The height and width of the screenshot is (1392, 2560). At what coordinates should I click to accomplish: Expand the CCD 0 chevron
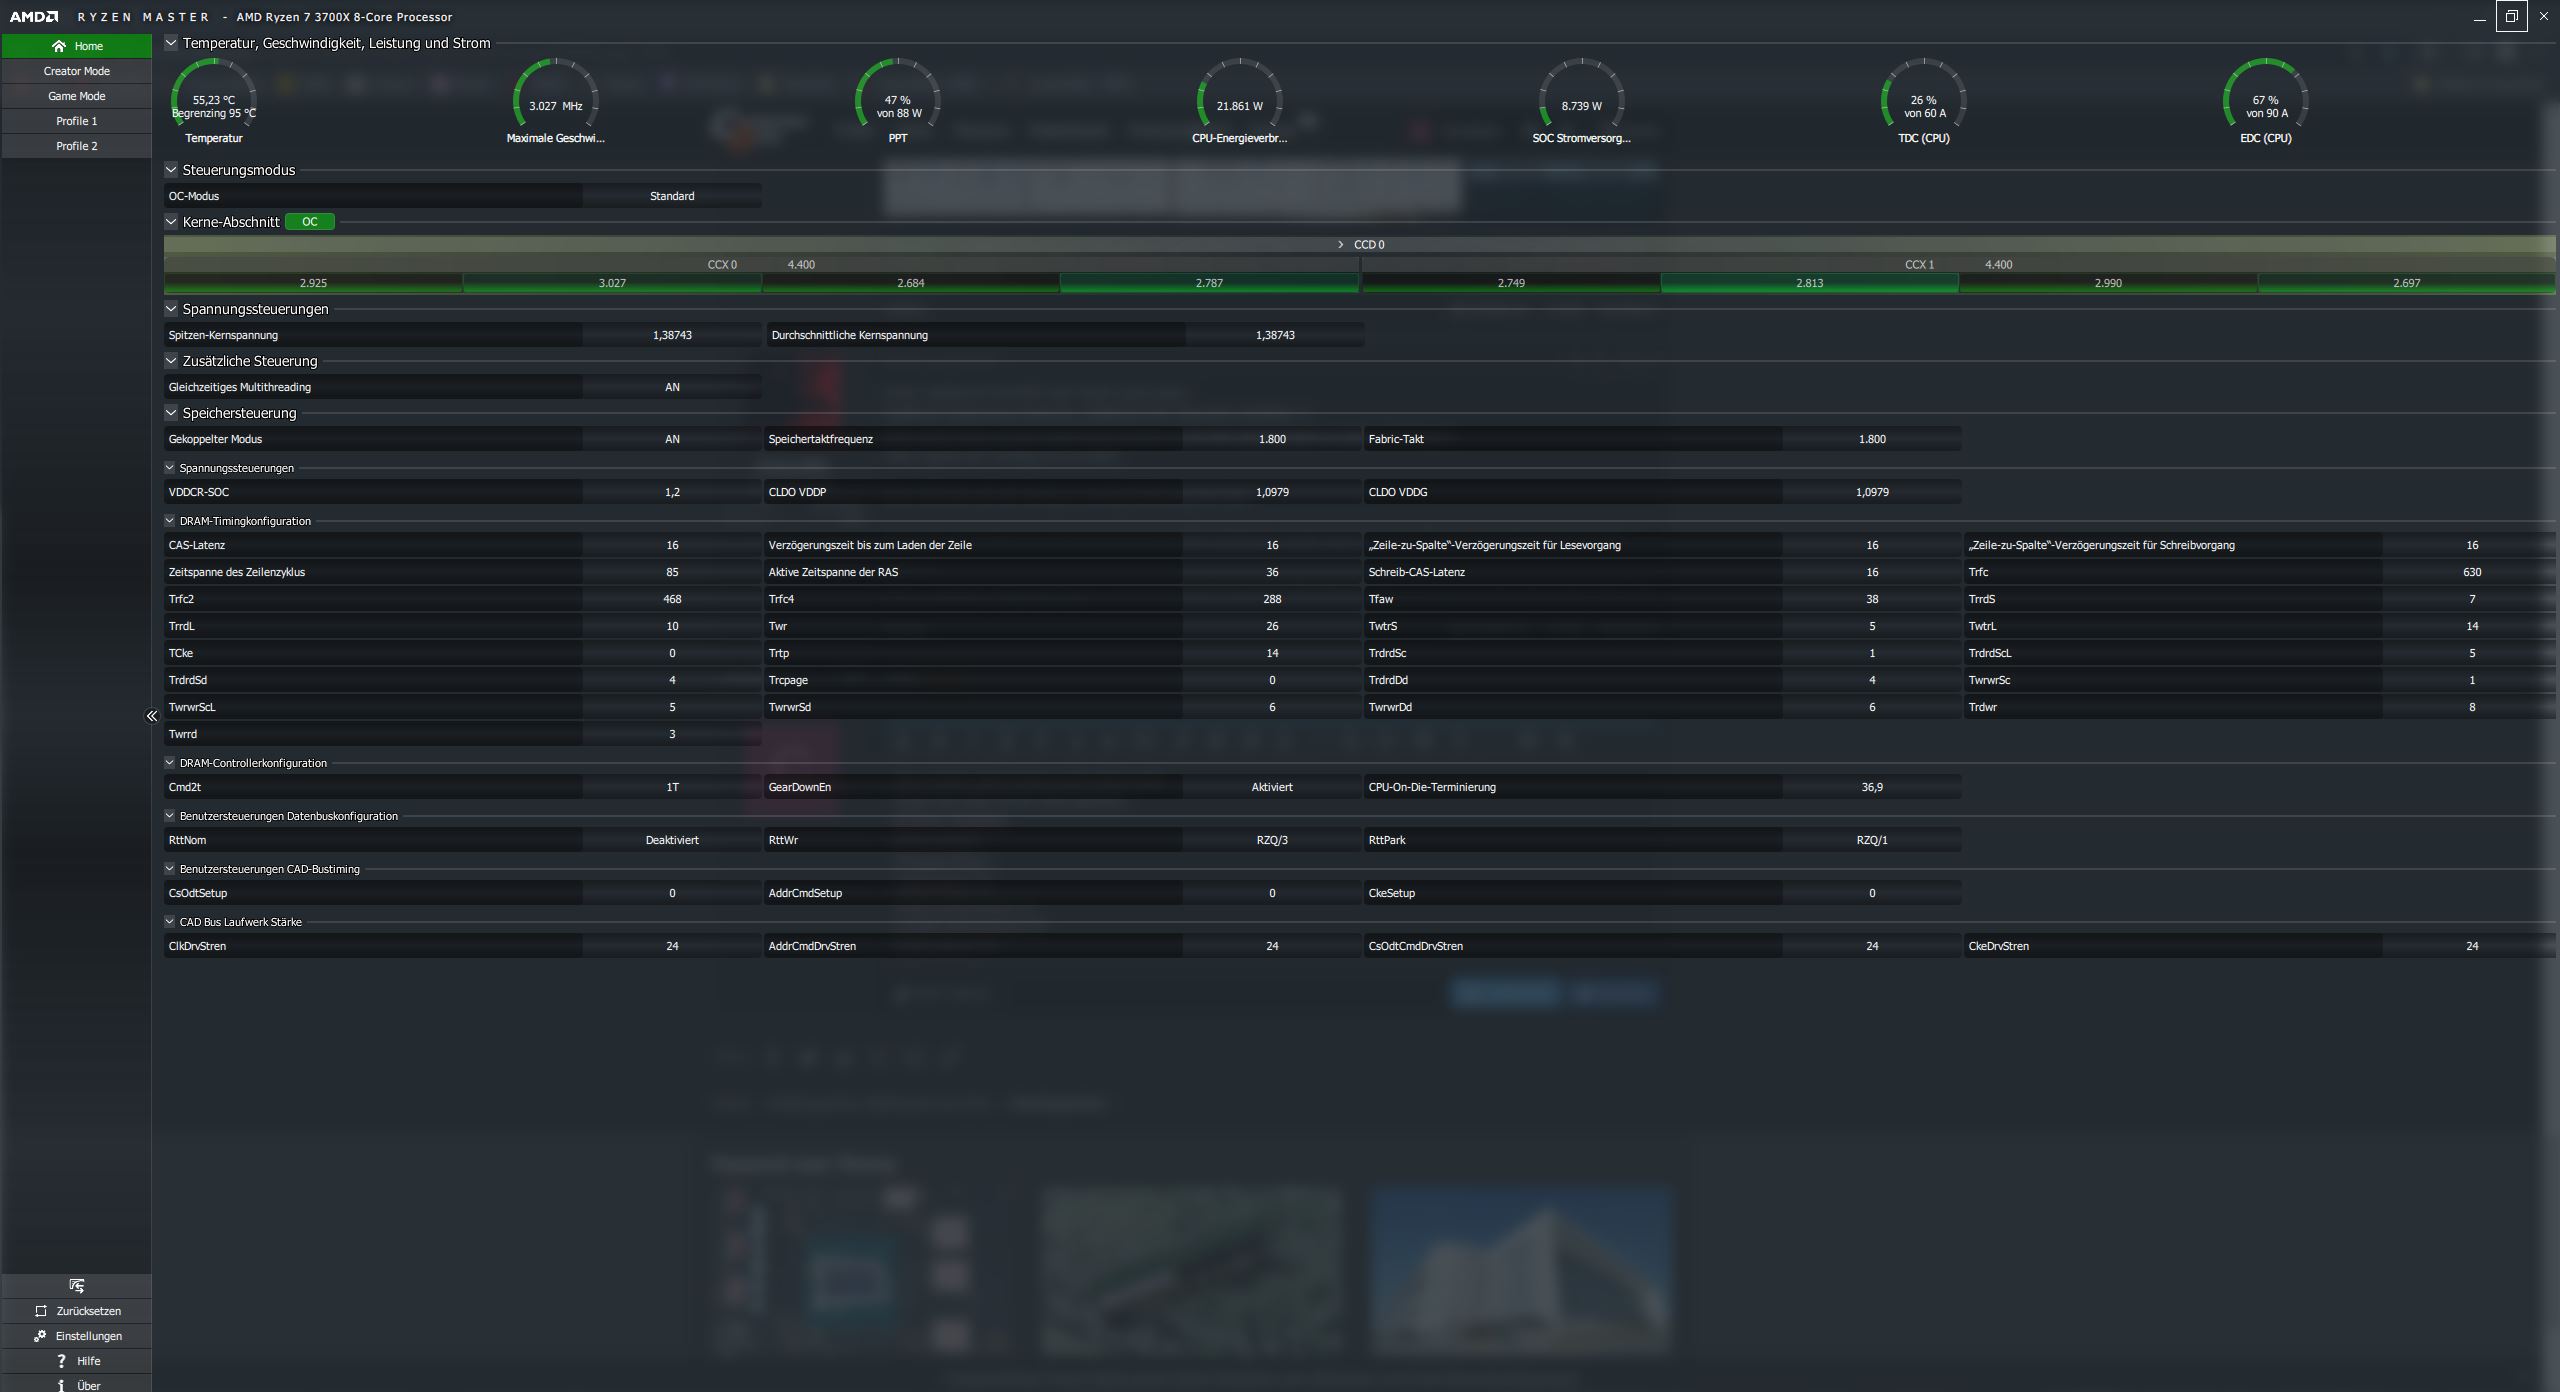coord(1341,244)
